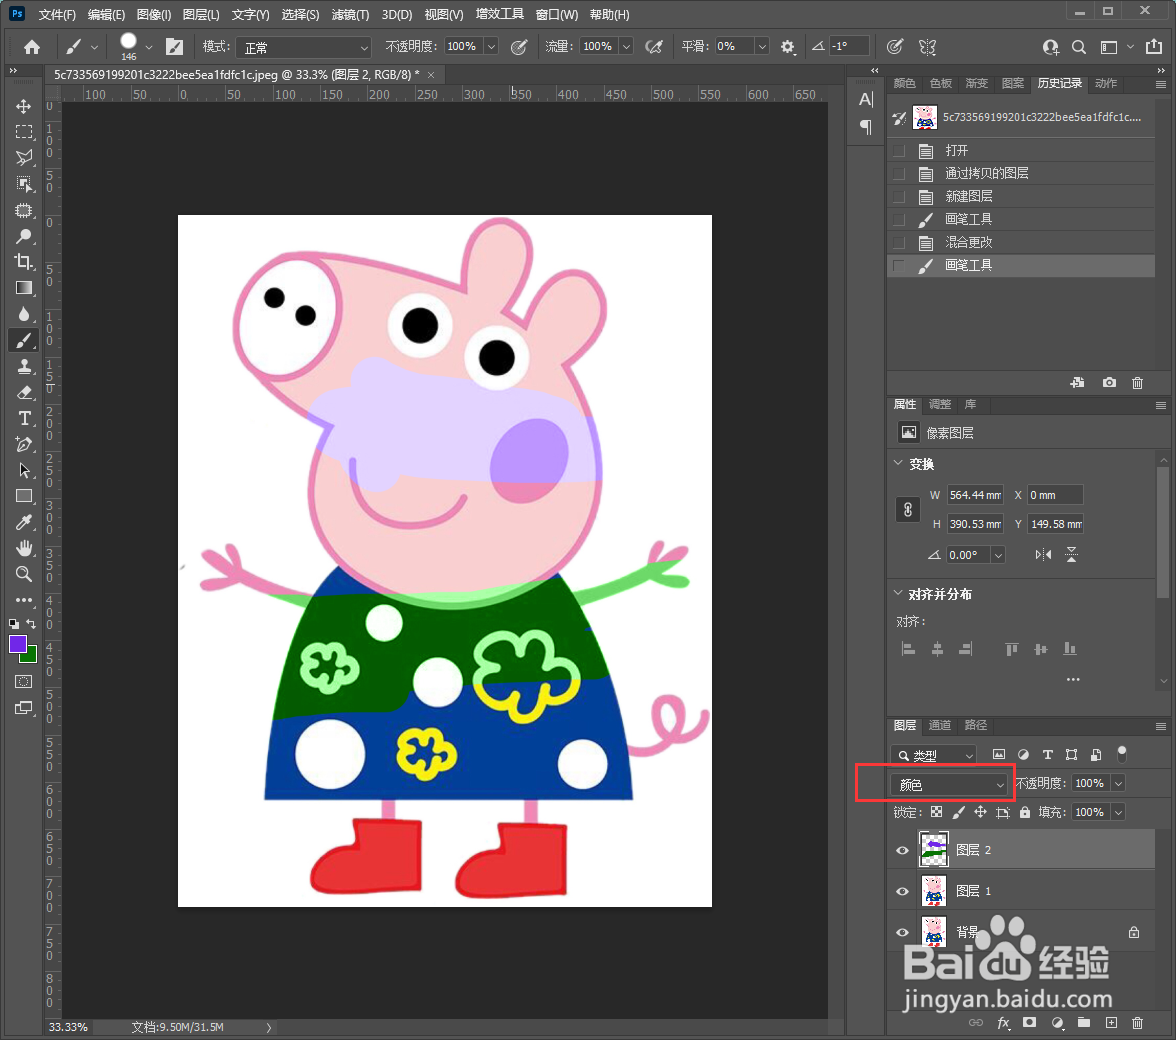Image resolution: width=1176 pixels, height=1040 pixels.
Task: Select the Zoom magnifier tool
Action: point(24,574)
